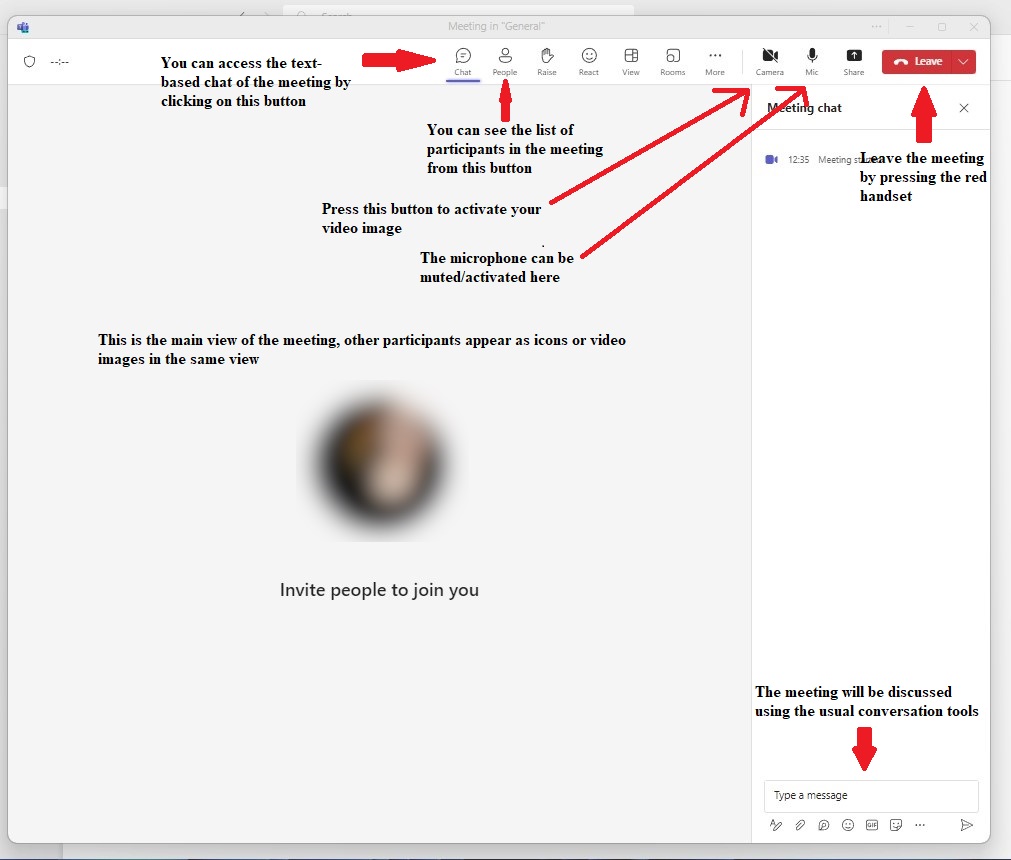Open more chat compose options ellipsis
Viewport: 1011px width, 860px height.
[920, 825]
